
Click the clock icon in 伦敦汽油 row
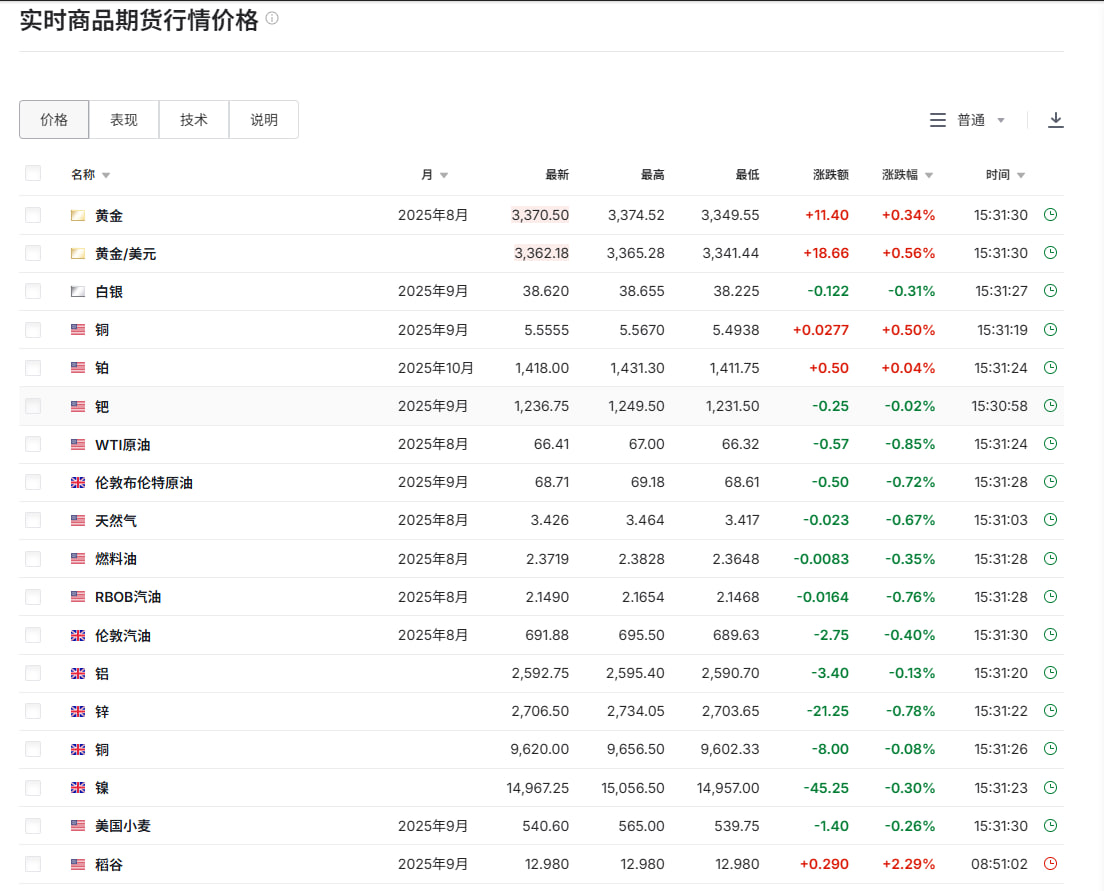(x=1050, y=635)
